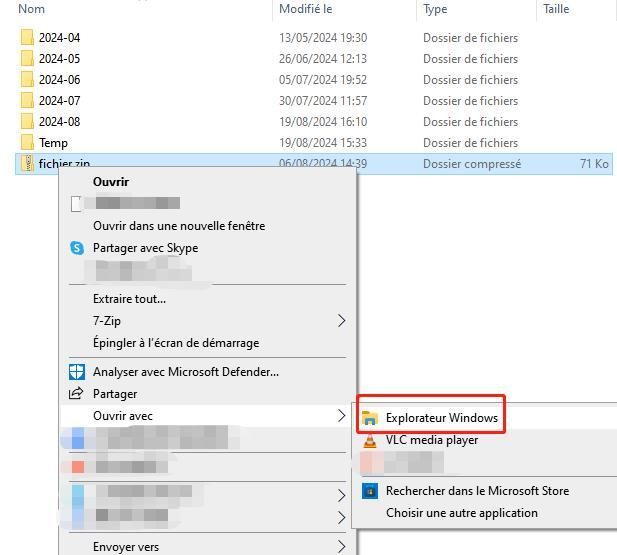This screenshot has width=617, height=555.
Task: Click the 71 Ko size value
Action: tap(594, 164)
